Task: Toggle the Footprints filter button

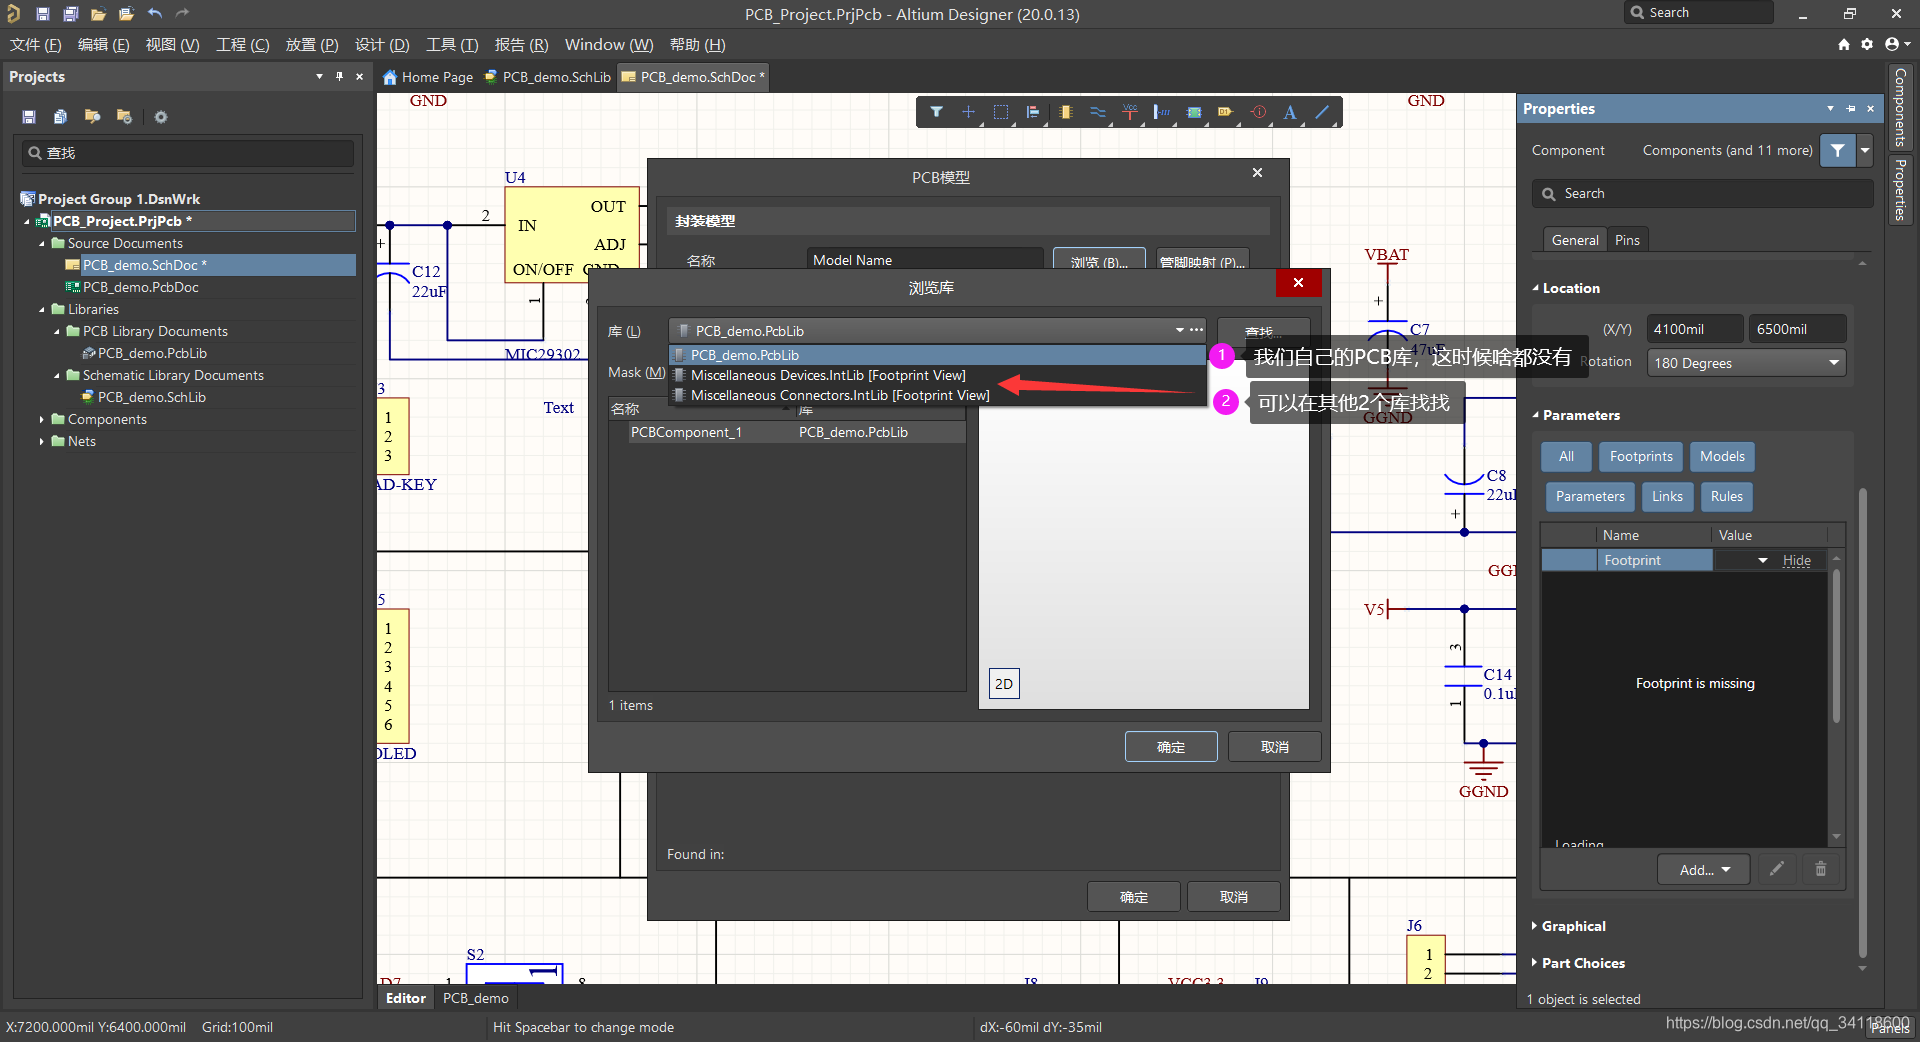Action: [1641, 457]
